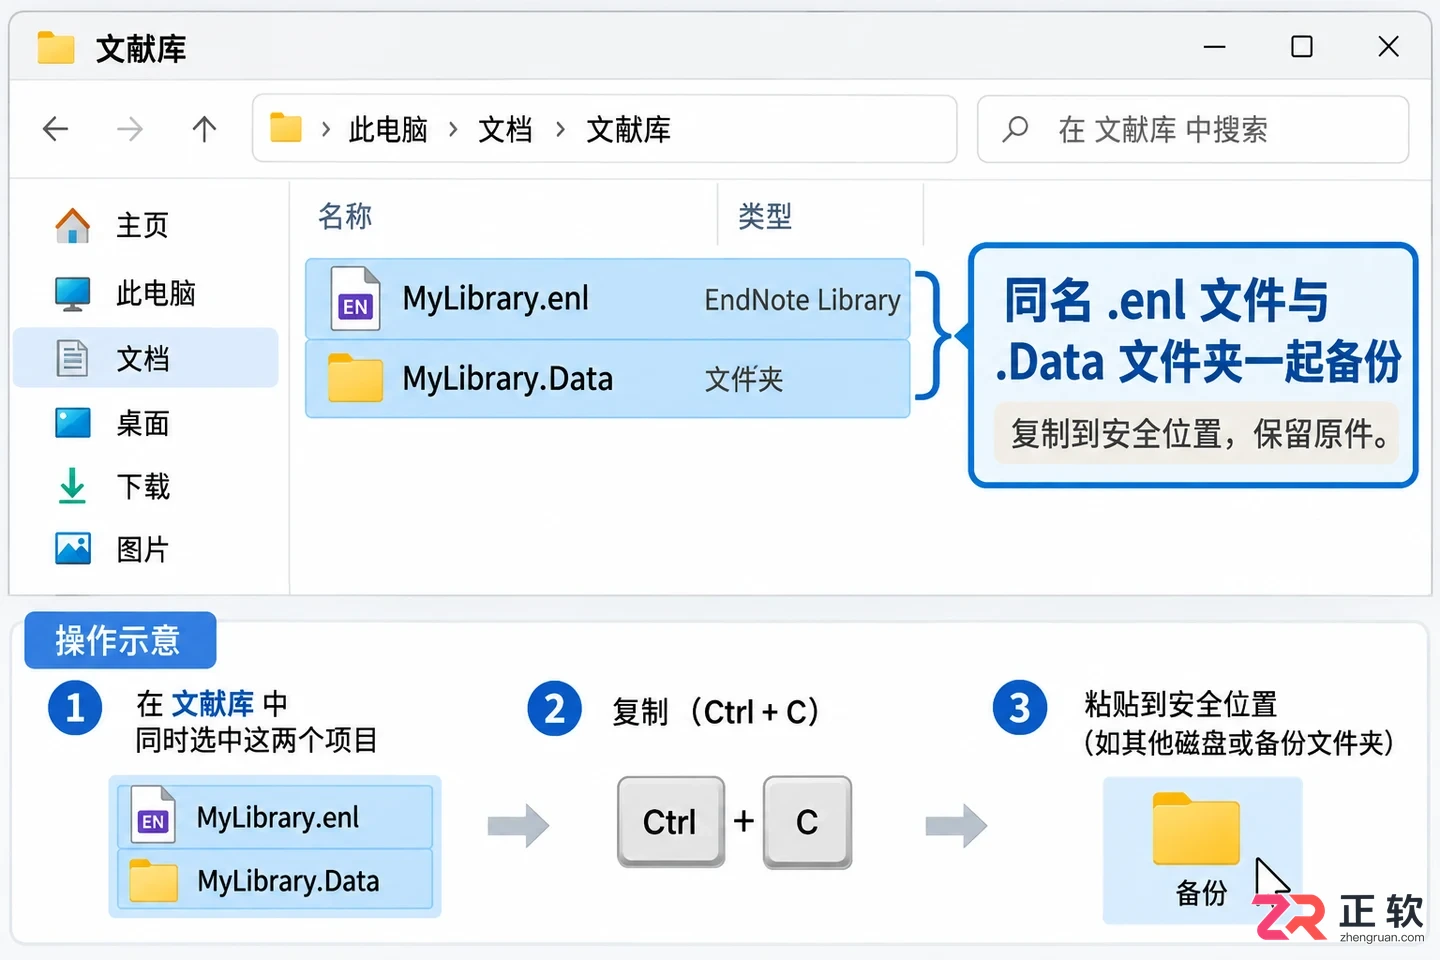Expand the chevron between 此电脑 and 文档
The height and width of the screenshot is (960, 1440).
tap(453, 129)
